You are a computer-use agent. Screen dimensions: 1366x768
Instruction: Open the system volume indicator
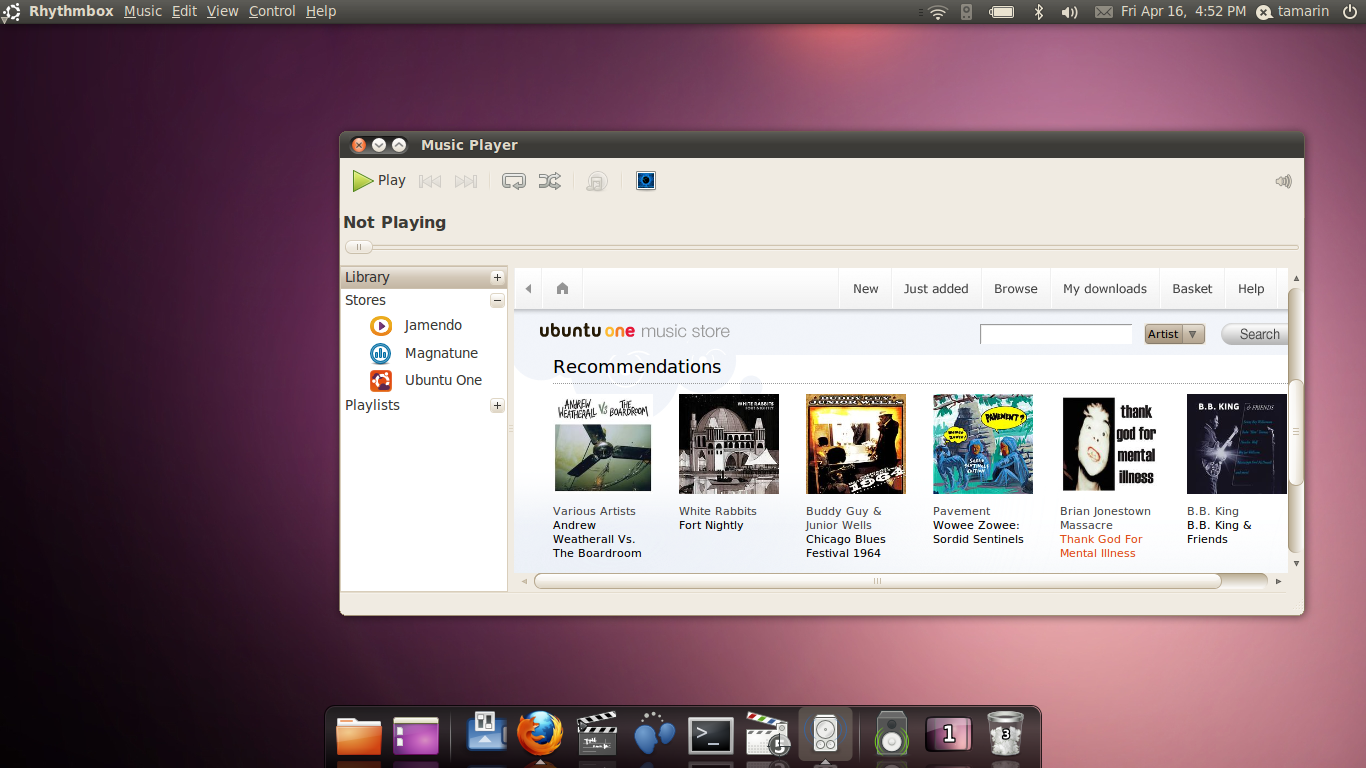coord(1069,12)
